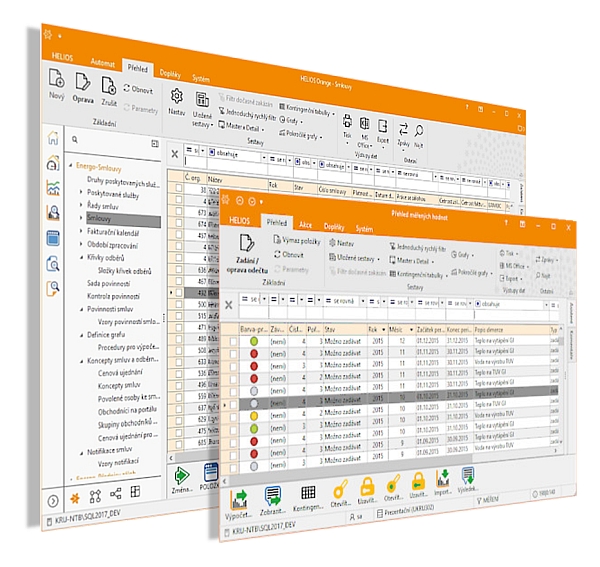This screenshot has width=600, height=567.
Task: Click Oprava icon in Smlouvy window
Action: [83, 81]
